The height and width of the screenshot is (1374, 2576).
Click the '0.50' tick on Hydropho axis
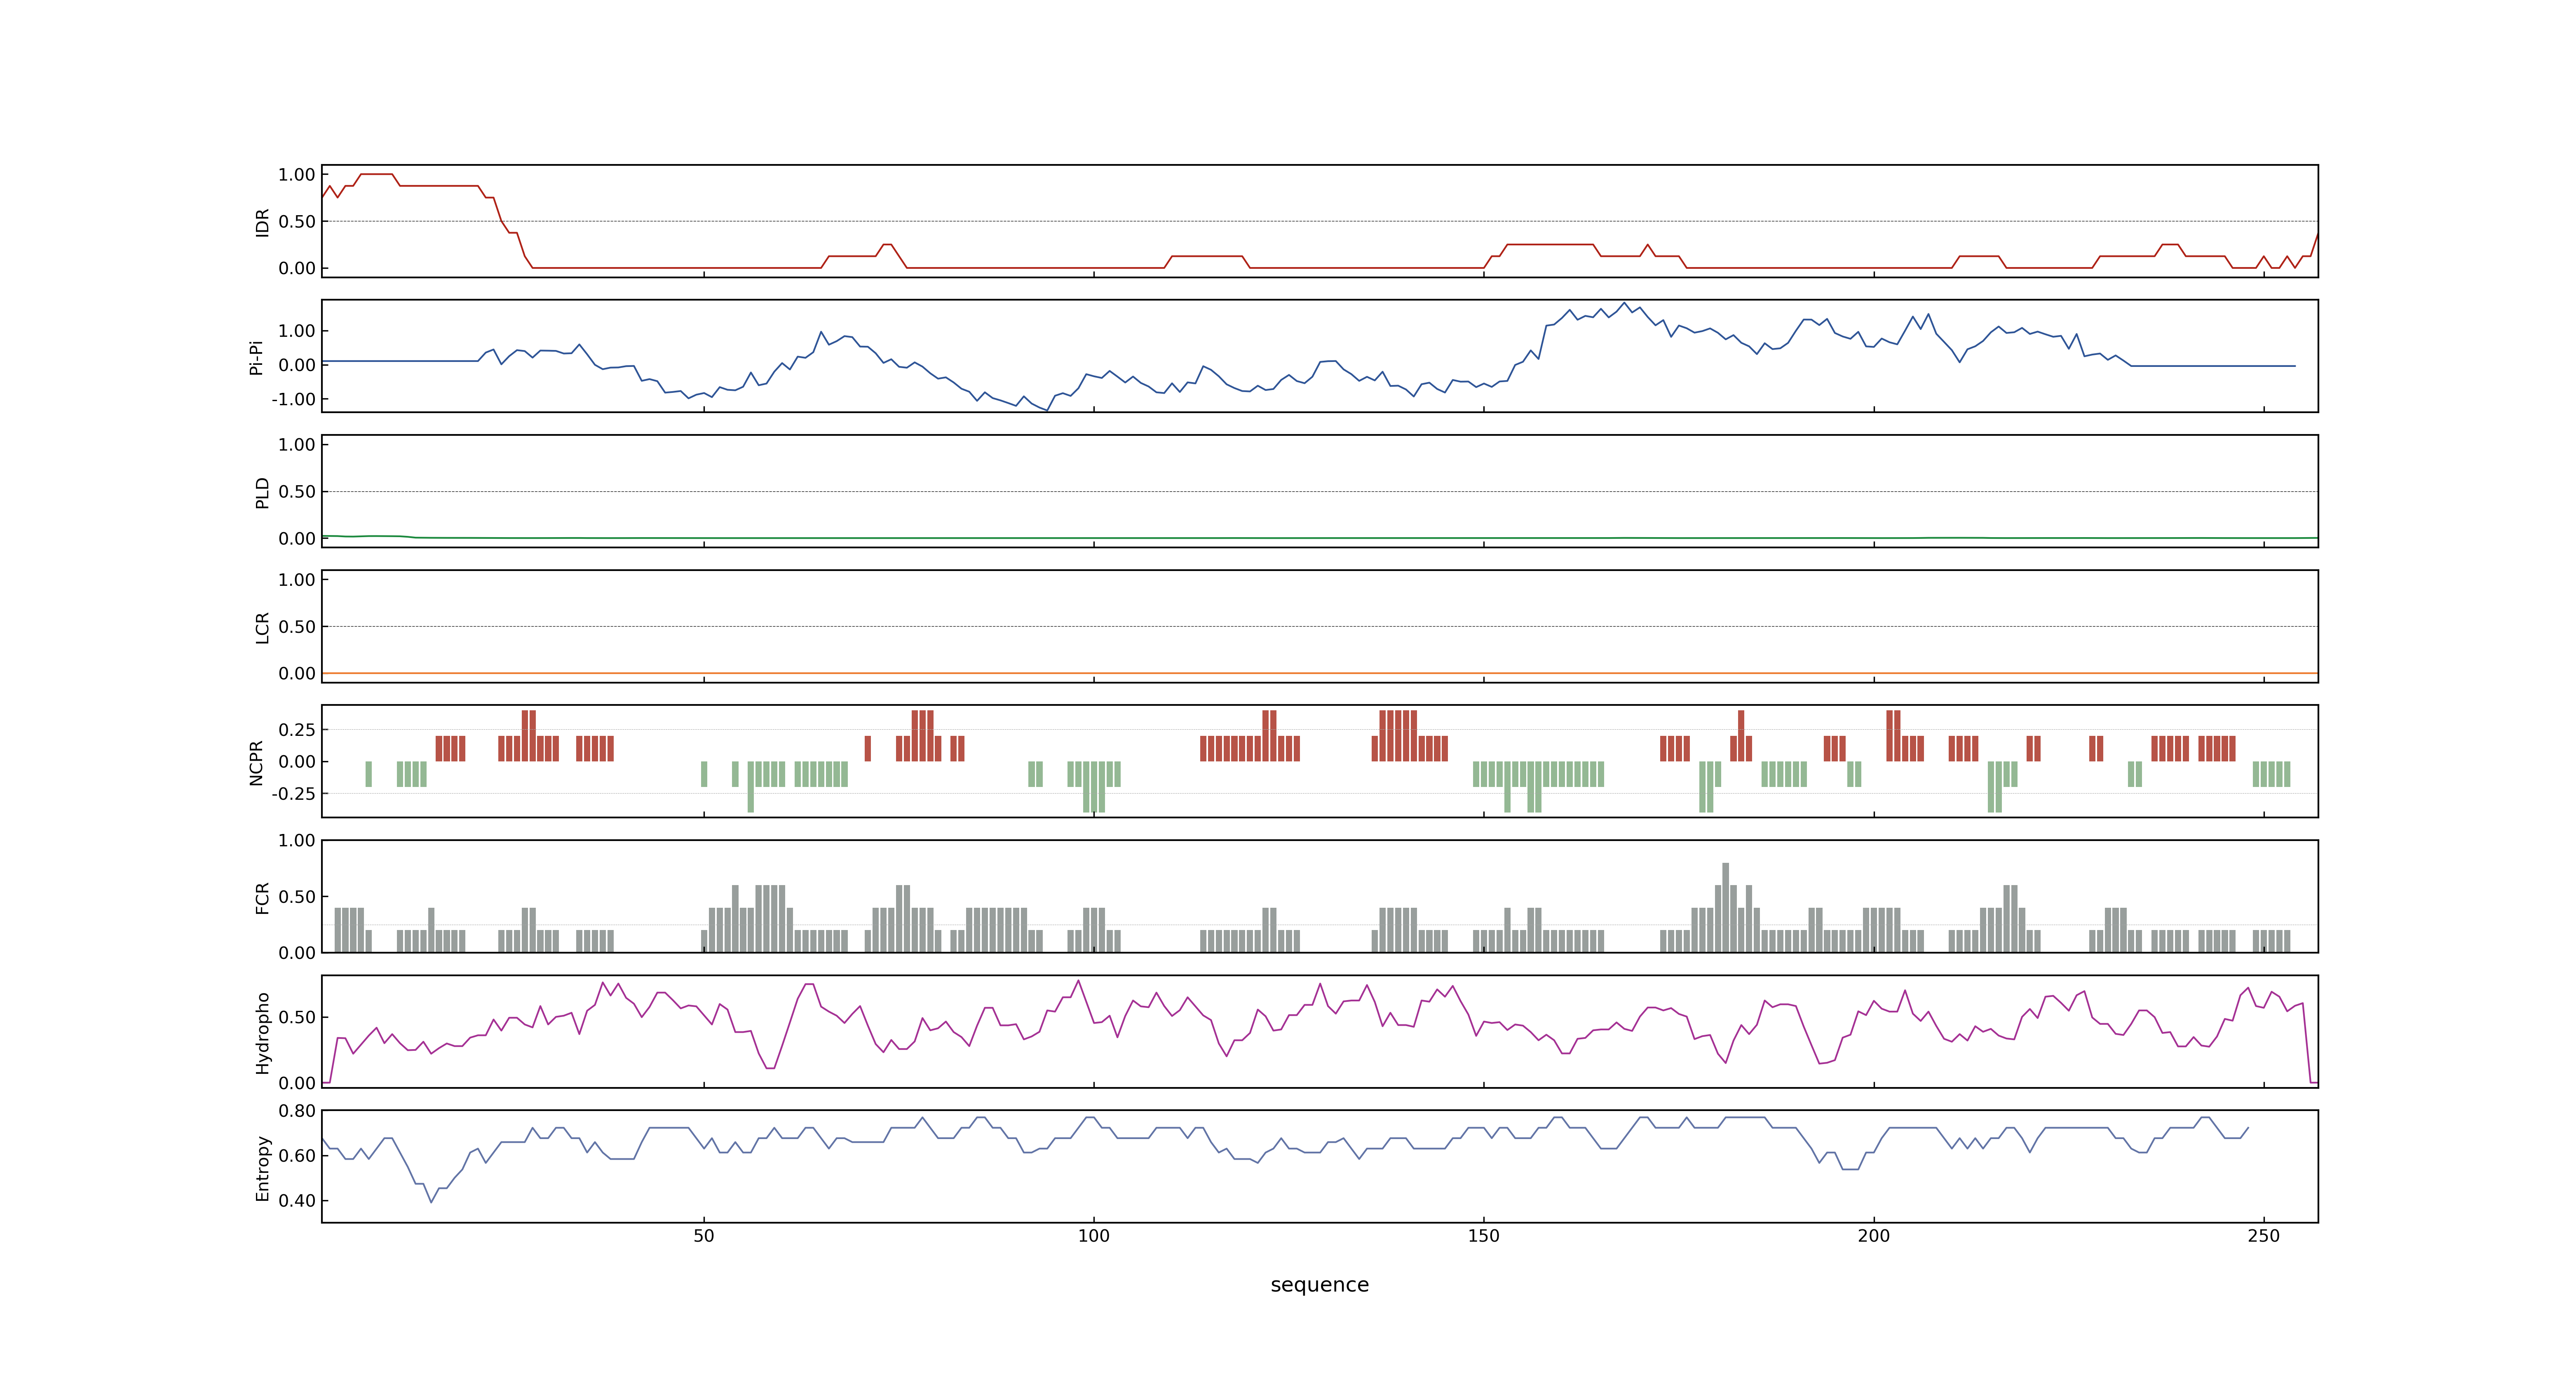pyautogui.click(x=297, y=1017)
